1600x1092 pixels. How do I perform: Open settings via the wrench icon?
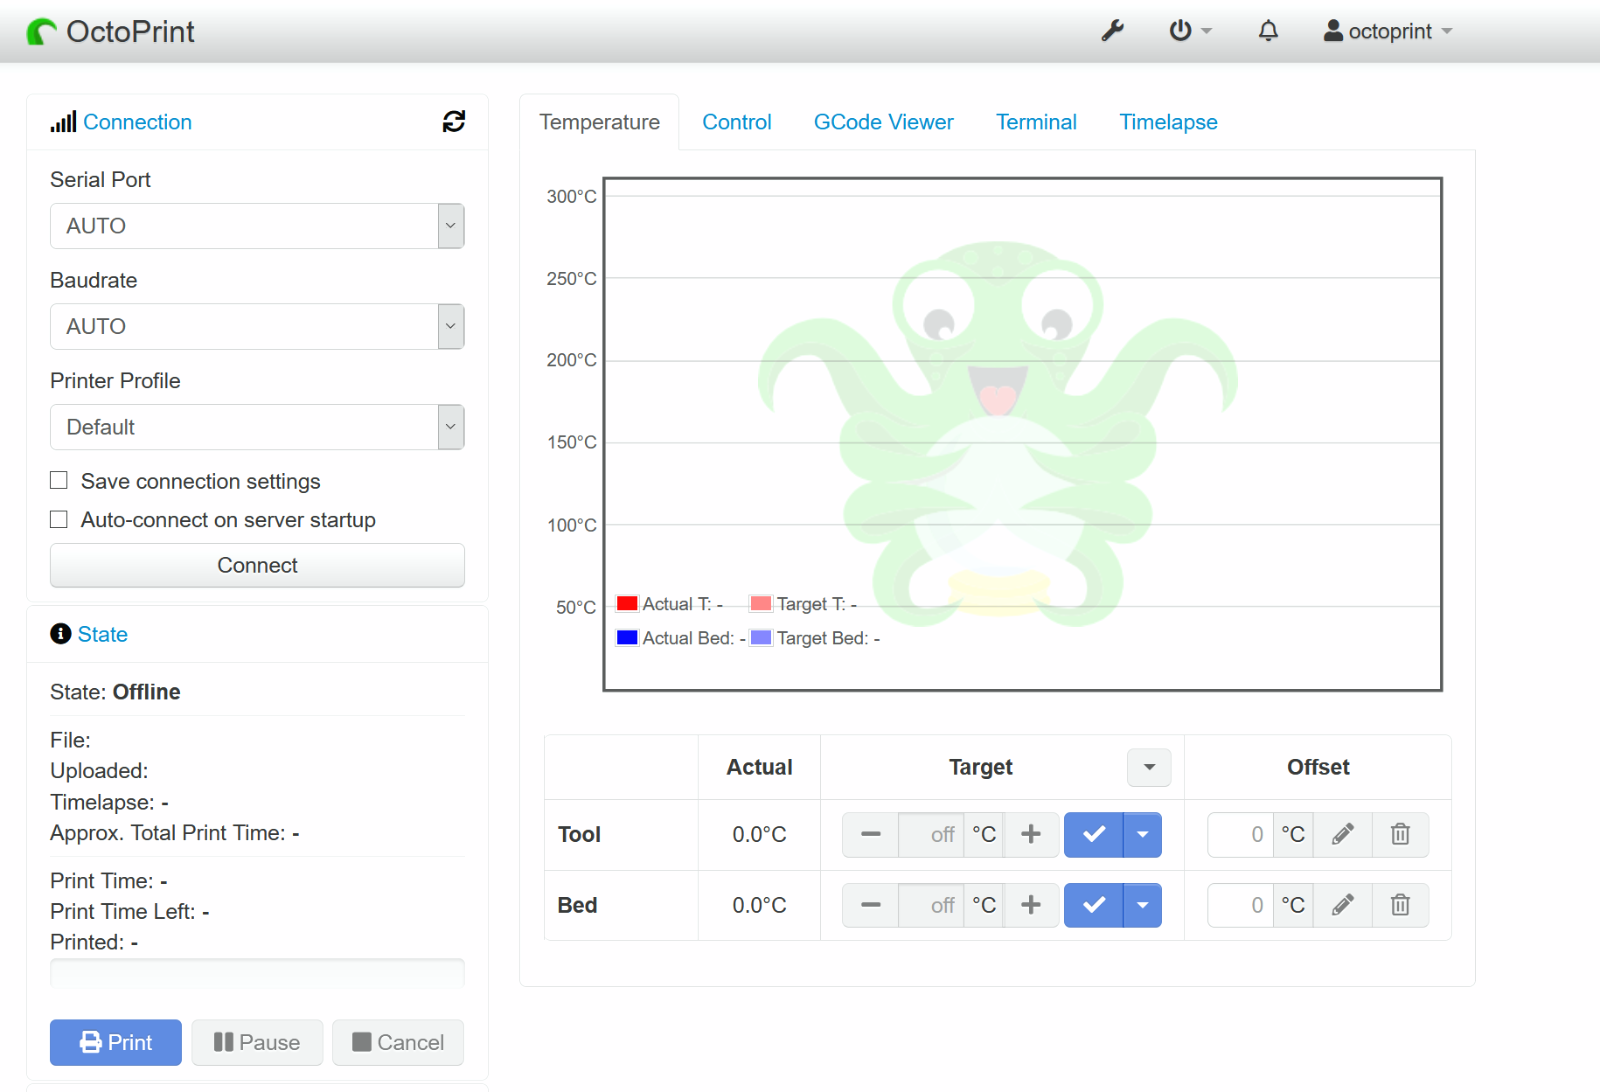click(1112, 31)
